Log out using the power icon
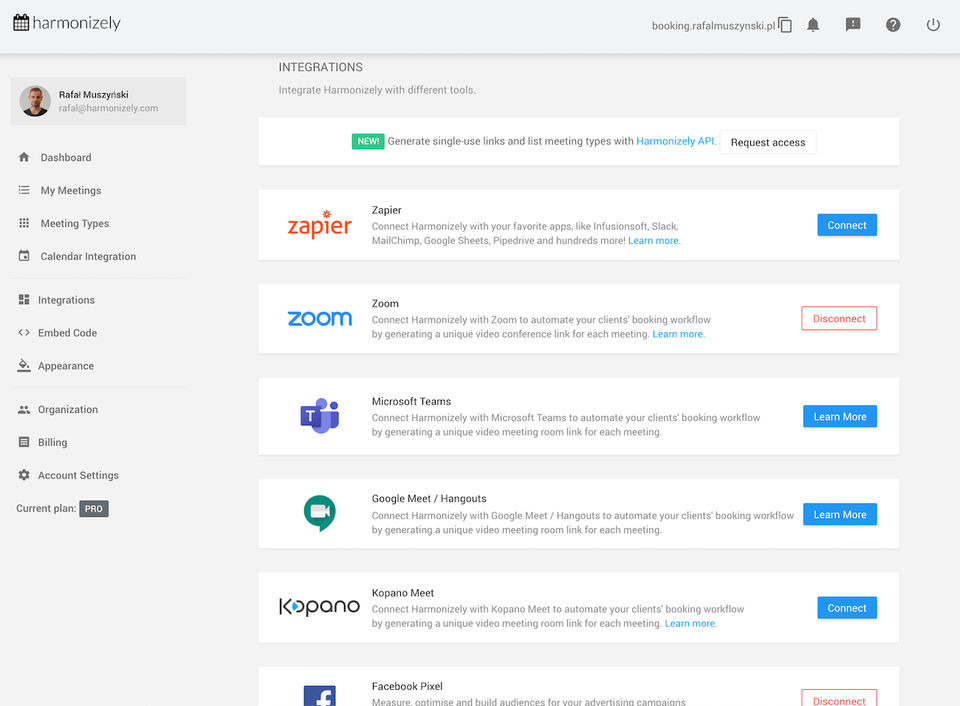The width and height of the screenshot is (960, 706). tap(933, 25)
